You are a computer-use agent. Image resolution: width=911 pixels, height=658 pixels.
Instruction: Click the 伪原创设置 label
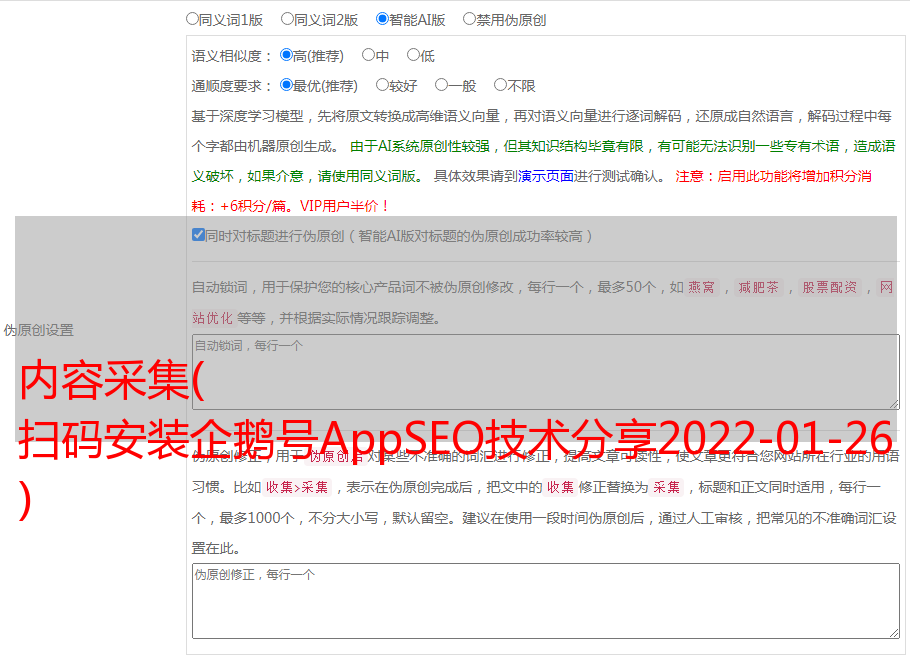[x=39, y=330]
